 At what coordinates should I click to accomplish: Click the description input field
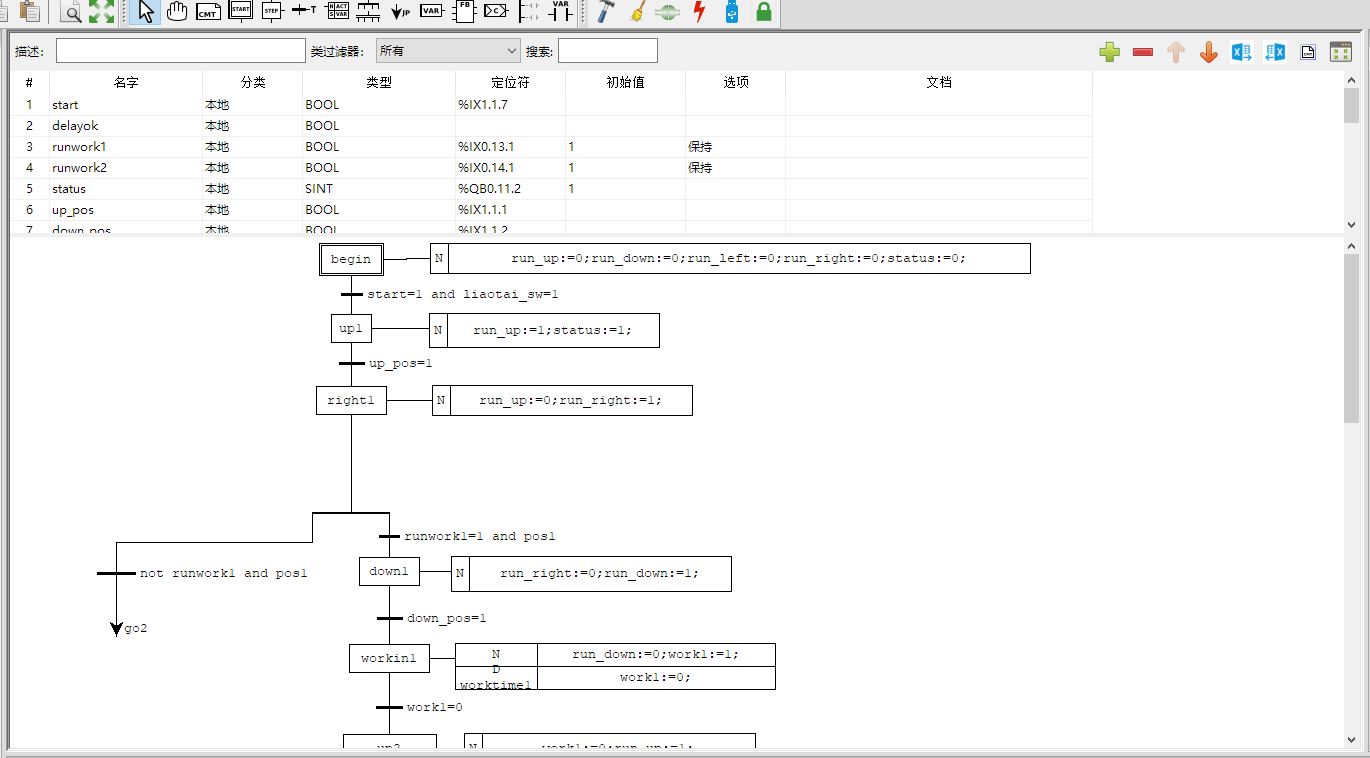[180, 51]
